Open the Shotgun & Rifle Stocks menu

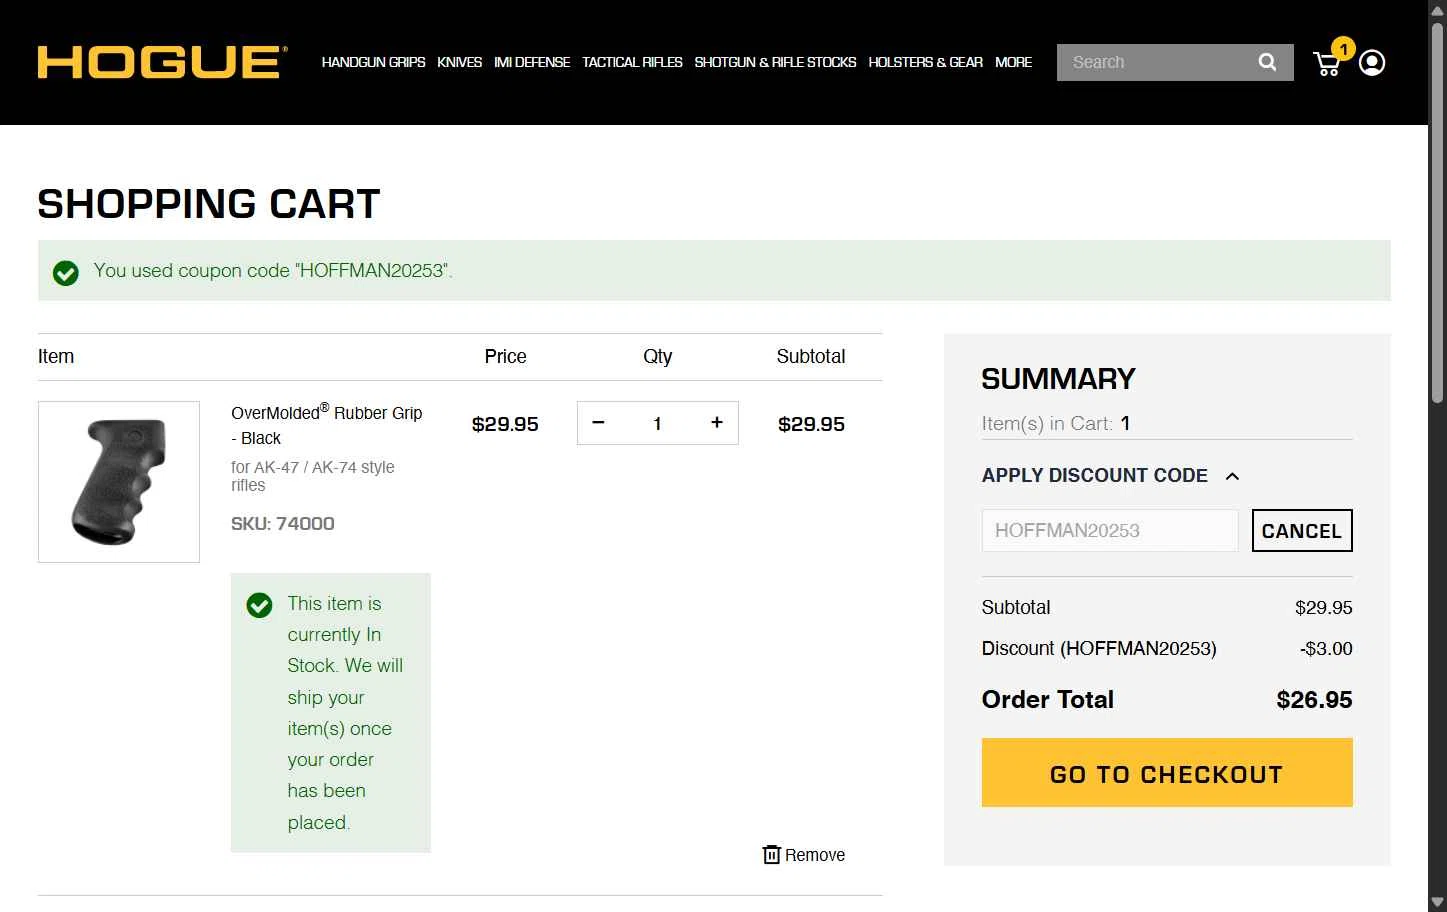tap(775, 62)
